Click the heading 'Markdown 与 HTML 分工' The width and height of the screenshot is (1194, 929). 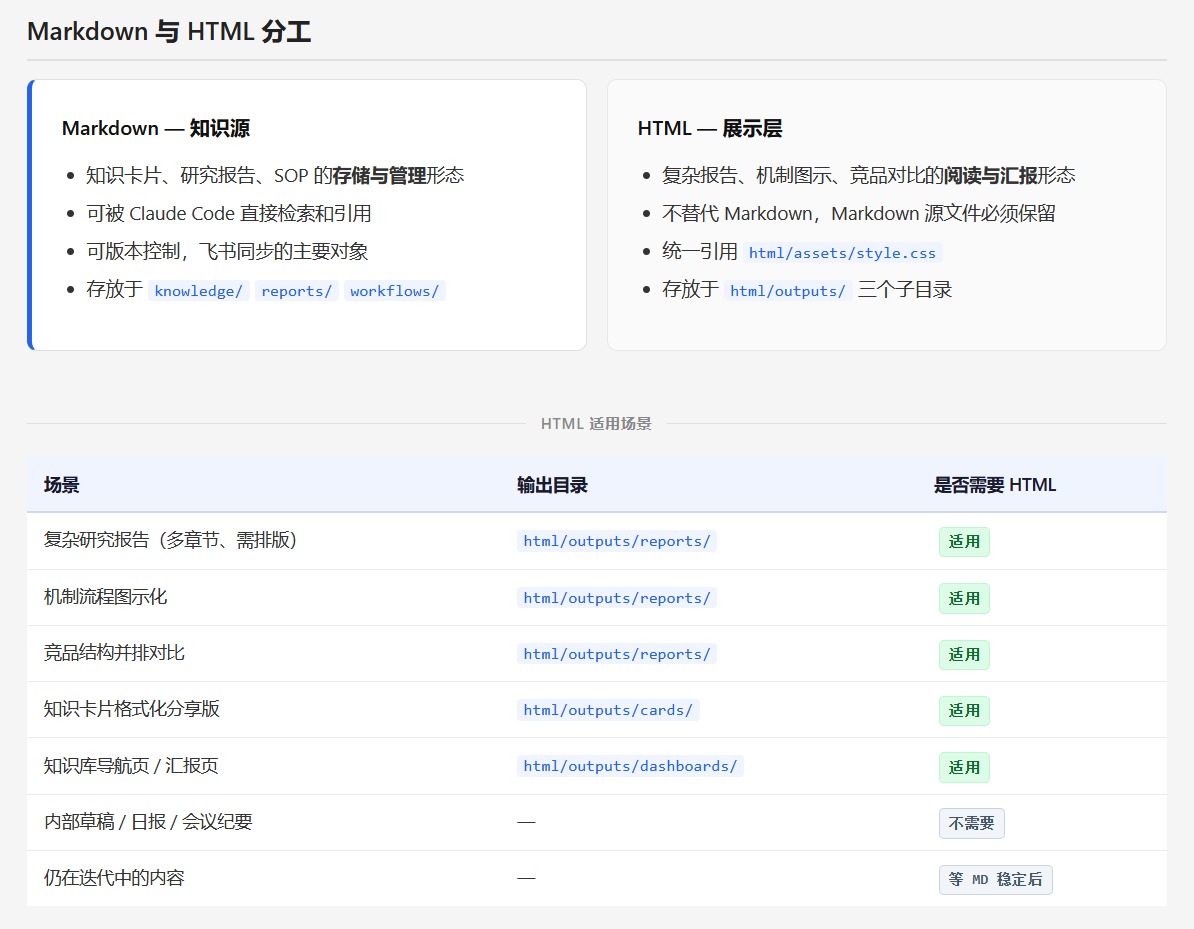(169, 31)
